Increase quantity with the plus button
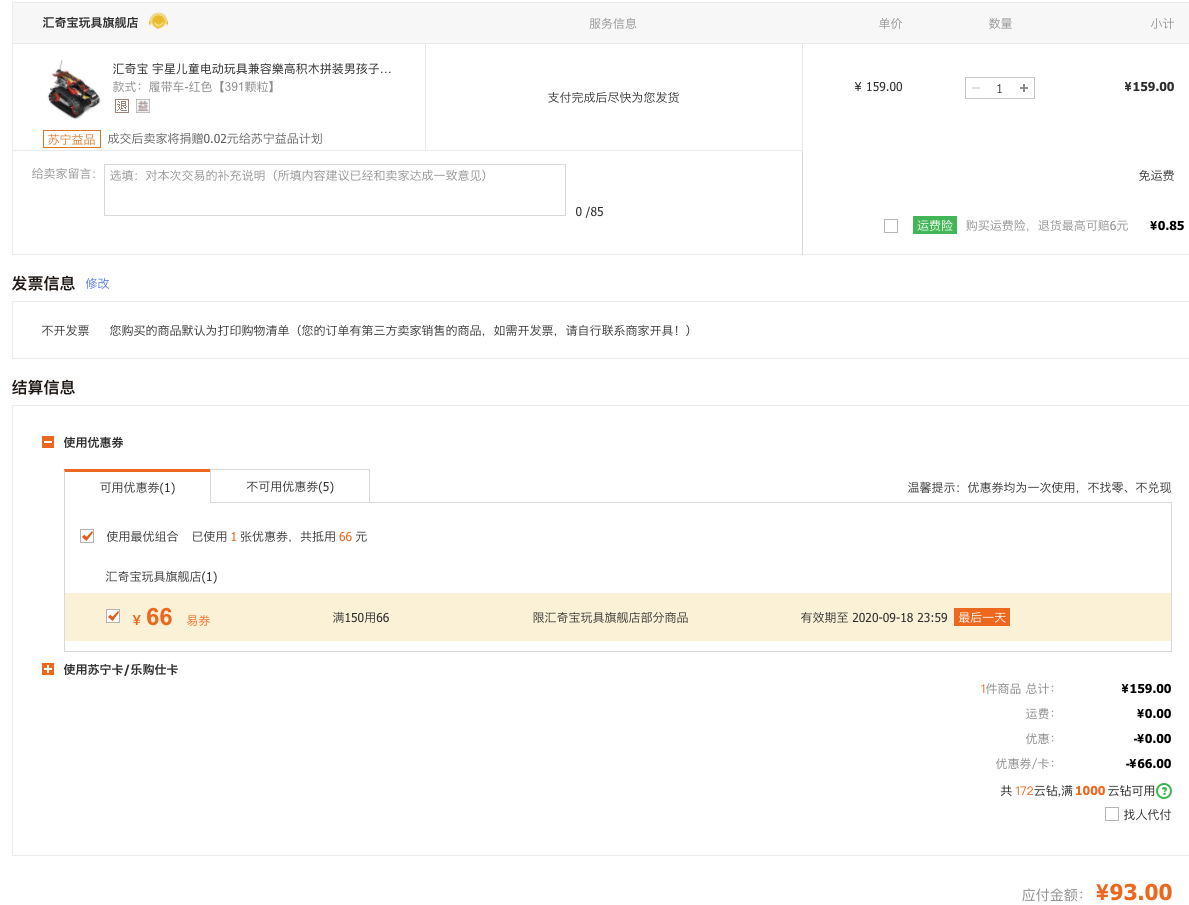 [1024, 88]
